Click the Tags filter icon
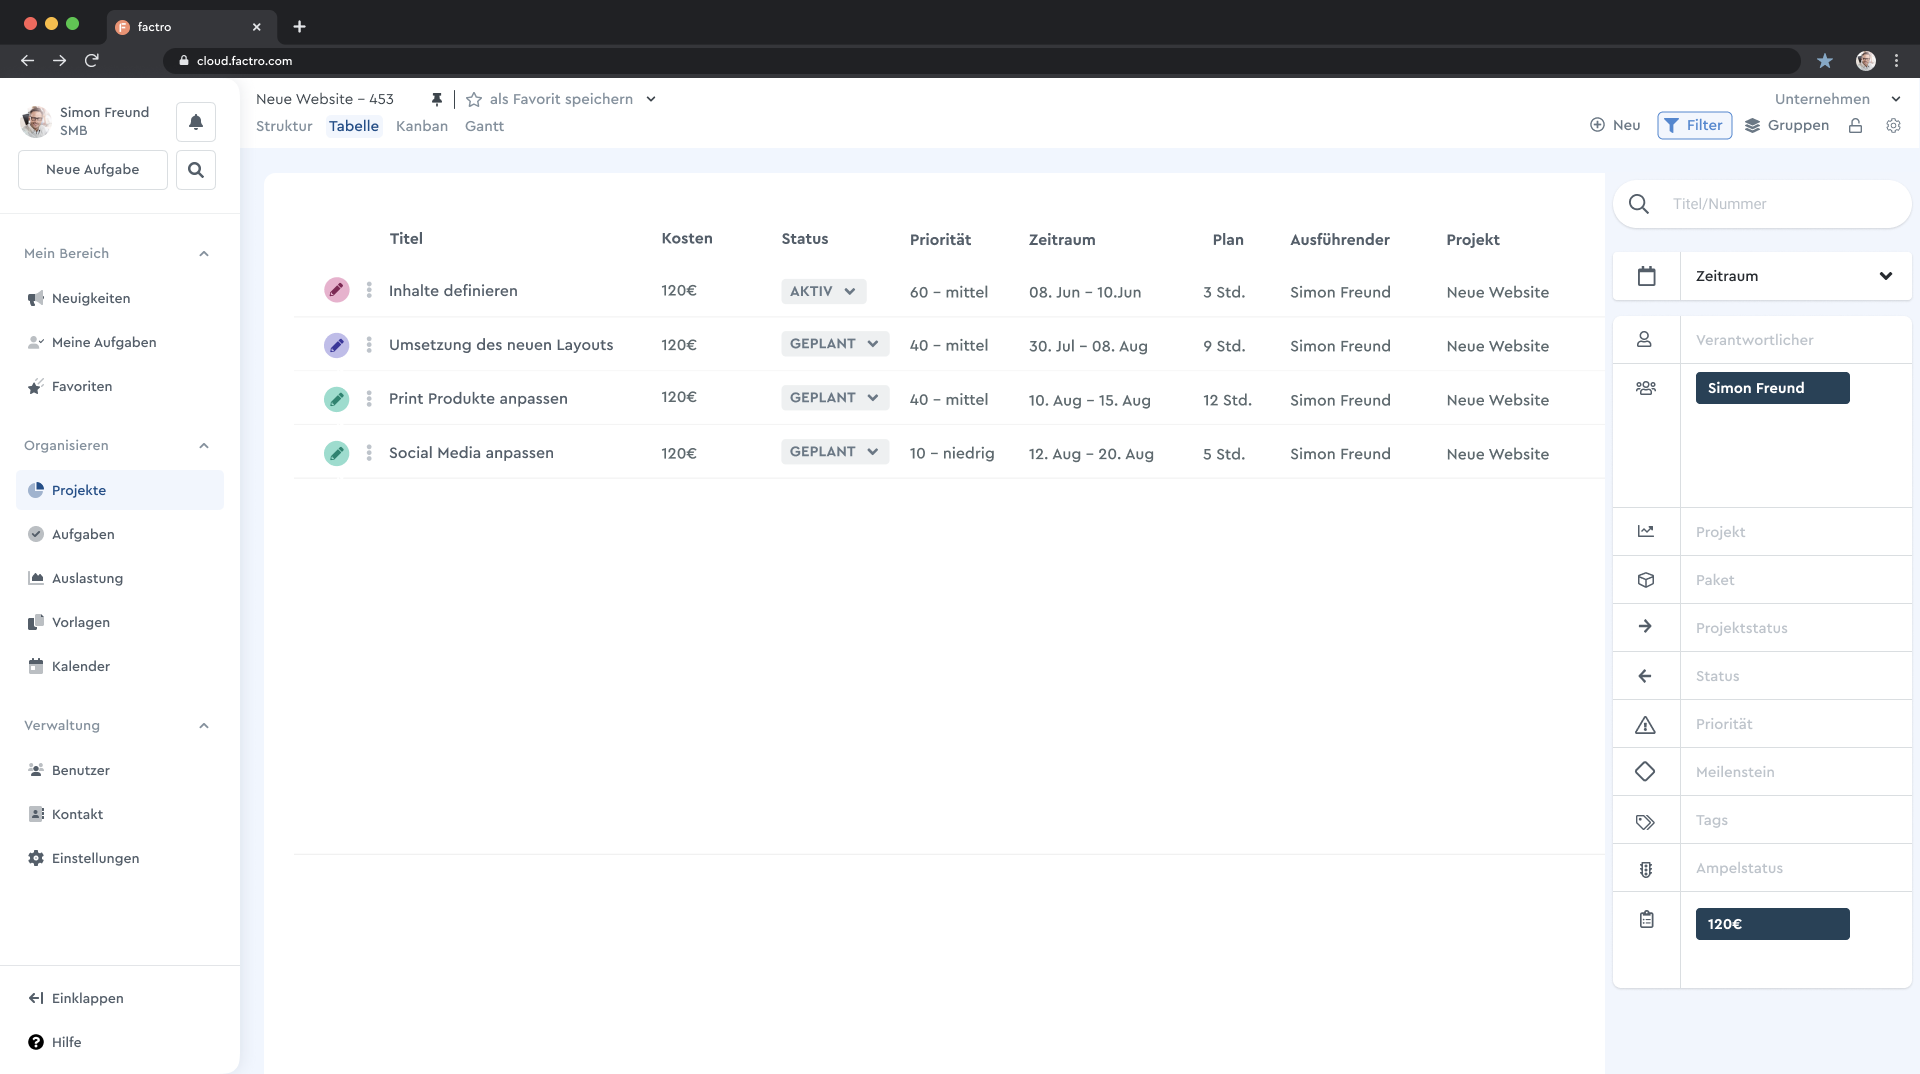This screenshot has height=1074, width=1920. (x=1645, y=821)
